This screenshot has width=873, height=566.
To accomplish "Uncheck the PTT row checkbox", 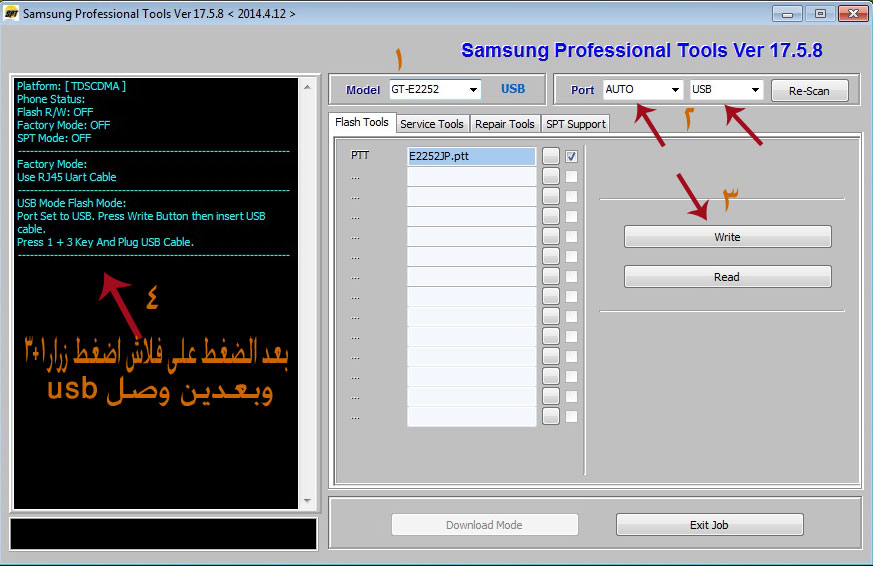I will 571,156.
